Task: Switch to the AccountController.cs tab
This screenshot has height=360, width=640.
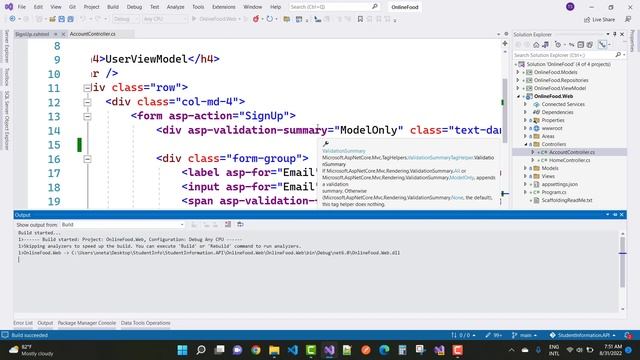Action: click(x=93, y=34)
